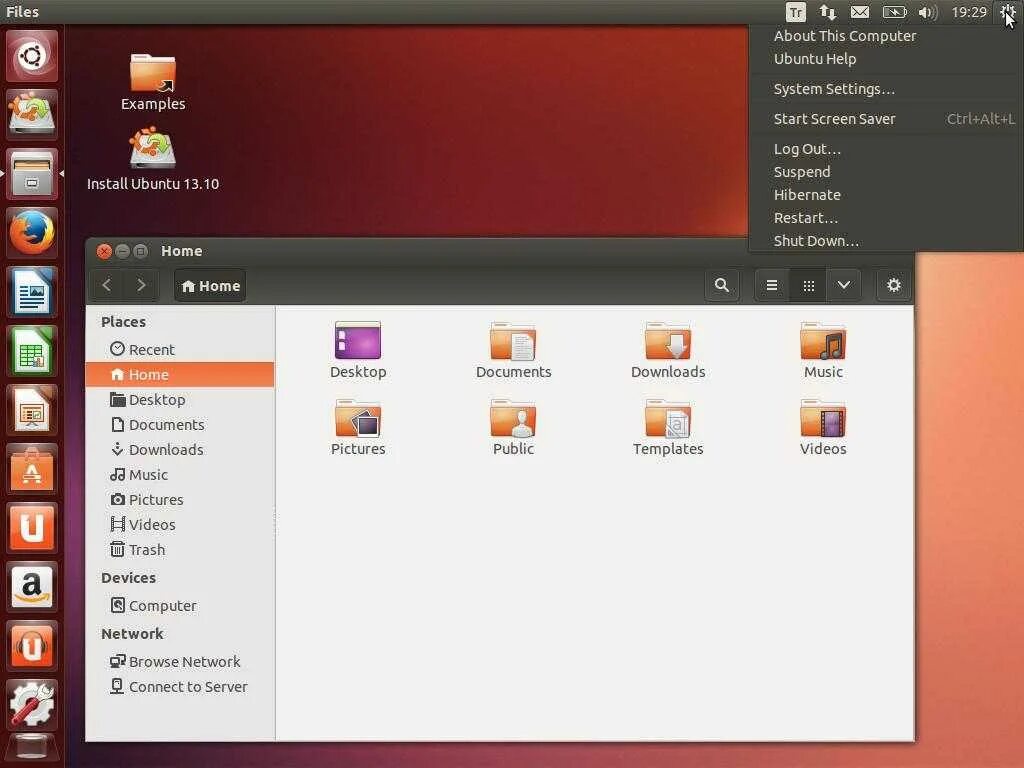Click the session gear indicator in top panel
The image size is (1024, 768).
pos(1006,12)
